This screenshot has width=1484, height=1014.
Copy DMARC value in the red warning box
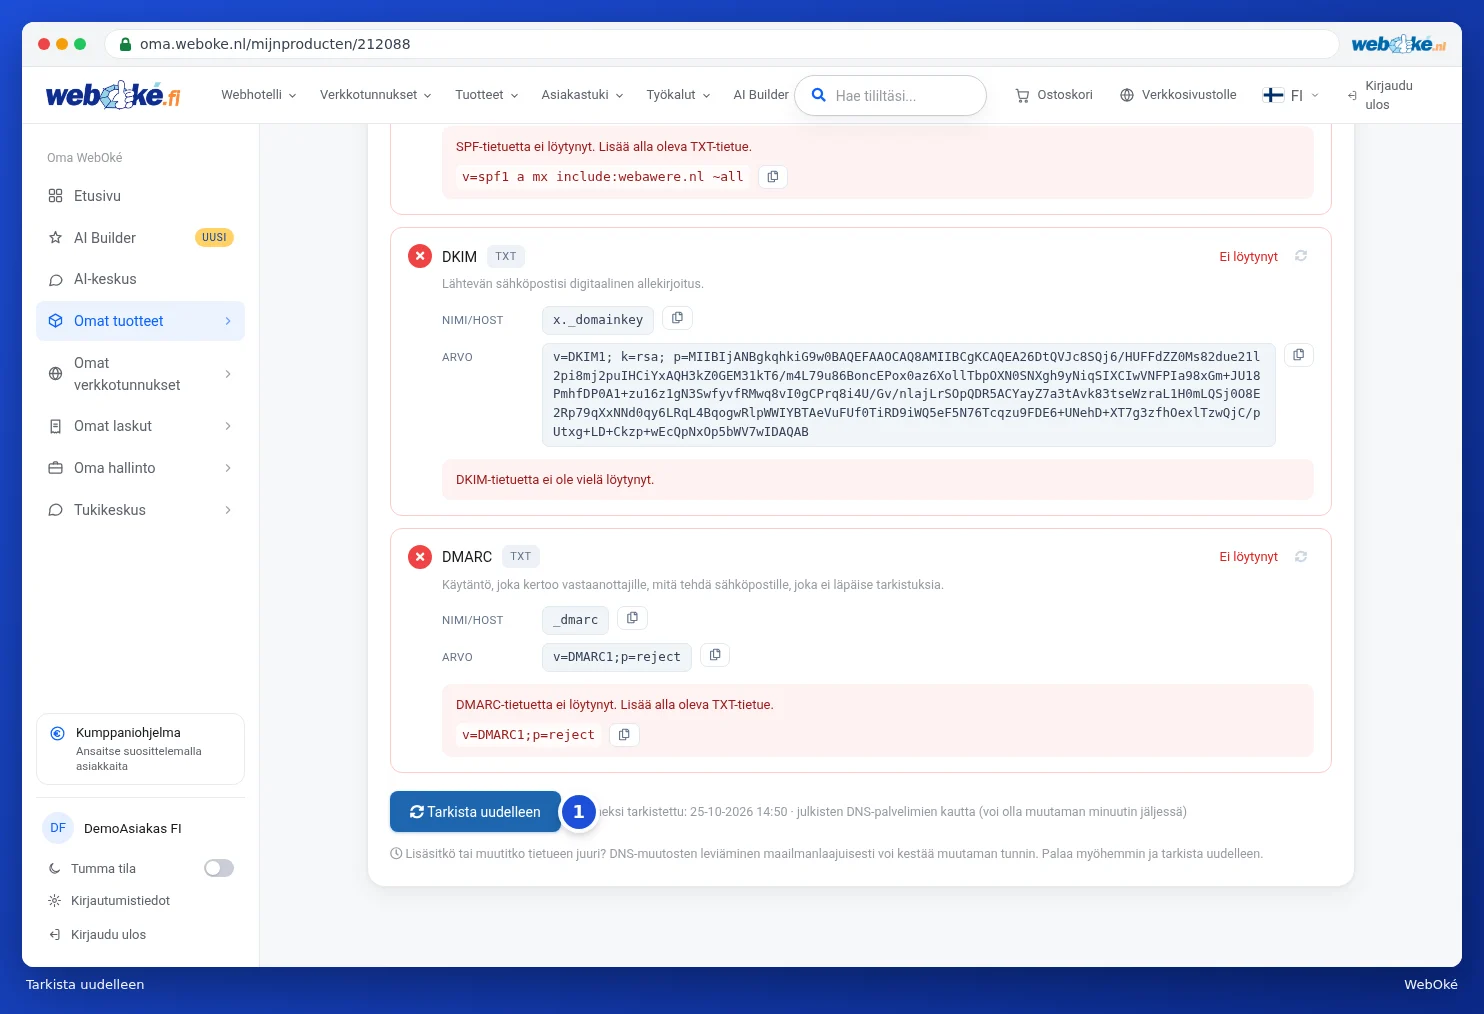(x=624, y=735)
